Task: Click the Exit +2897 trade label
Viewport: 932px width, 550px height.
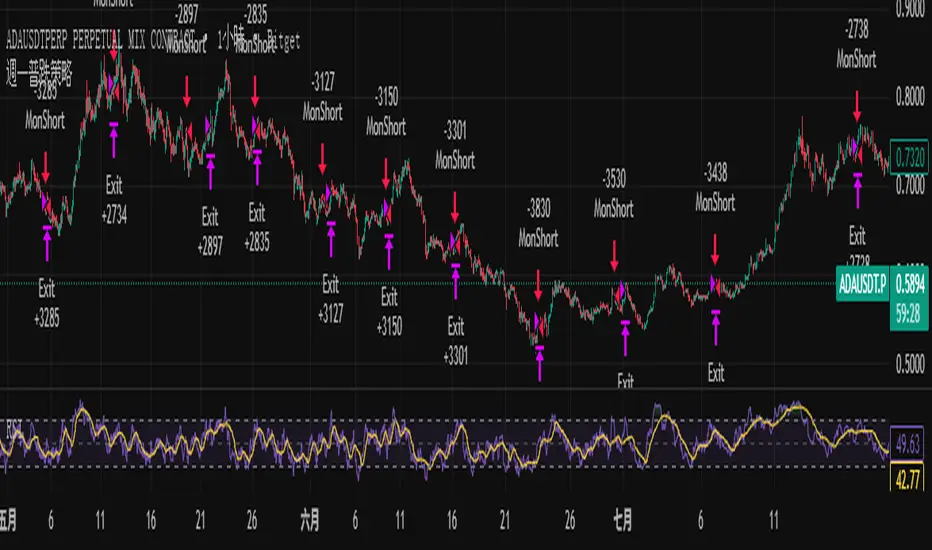Action: (x=210, y=231)
